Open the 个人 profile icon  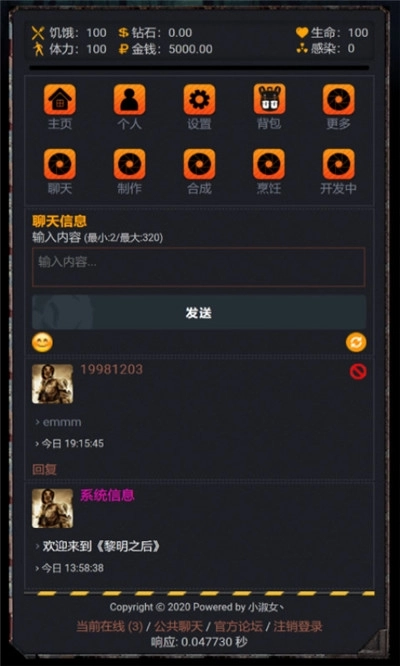click(x=130, y=99)
